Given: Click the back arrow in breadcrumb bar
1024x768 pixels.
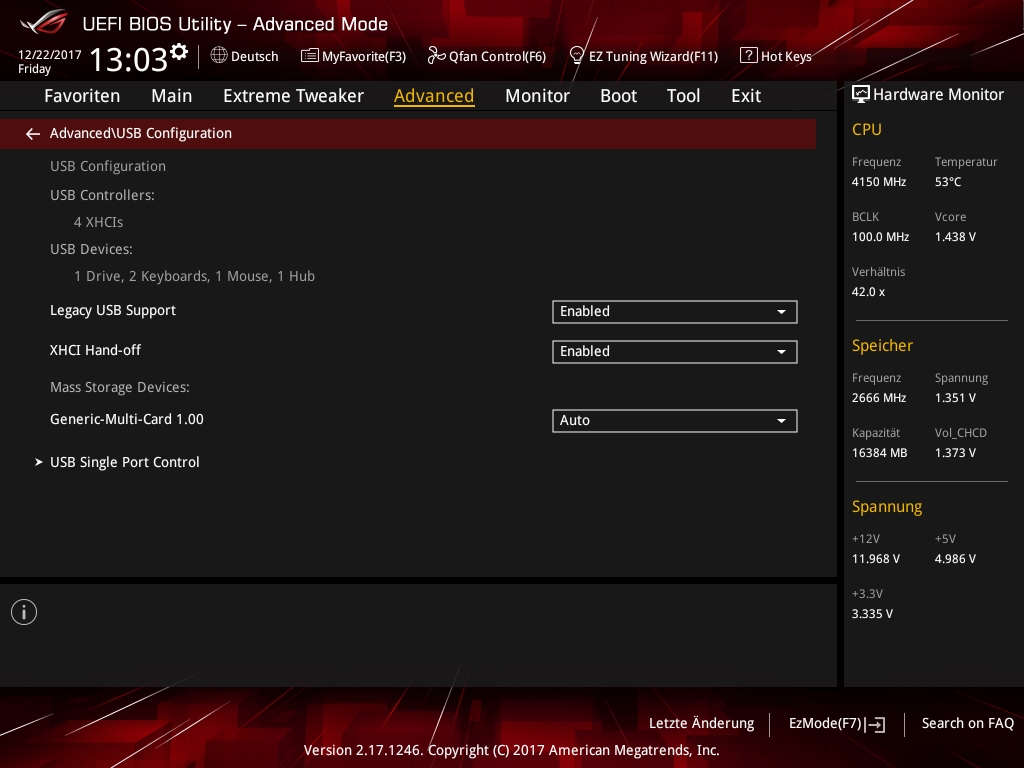Looking at the screenshot, I should [33, 133].
